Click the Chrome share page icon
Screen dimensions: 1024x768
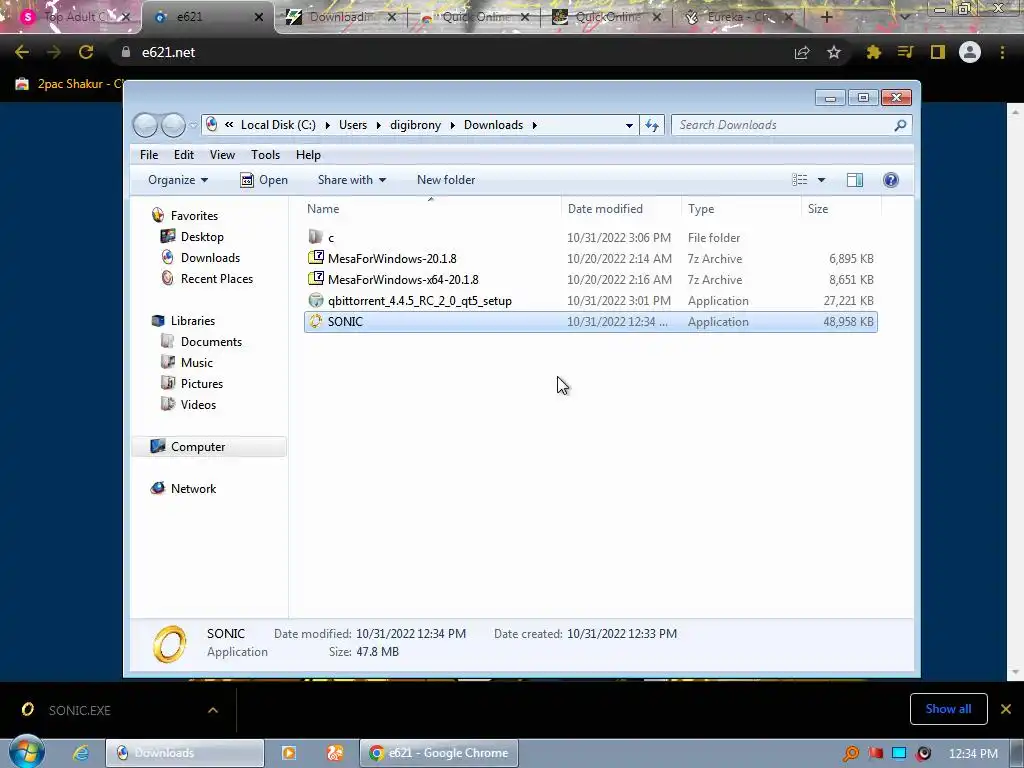pos(801,52)
